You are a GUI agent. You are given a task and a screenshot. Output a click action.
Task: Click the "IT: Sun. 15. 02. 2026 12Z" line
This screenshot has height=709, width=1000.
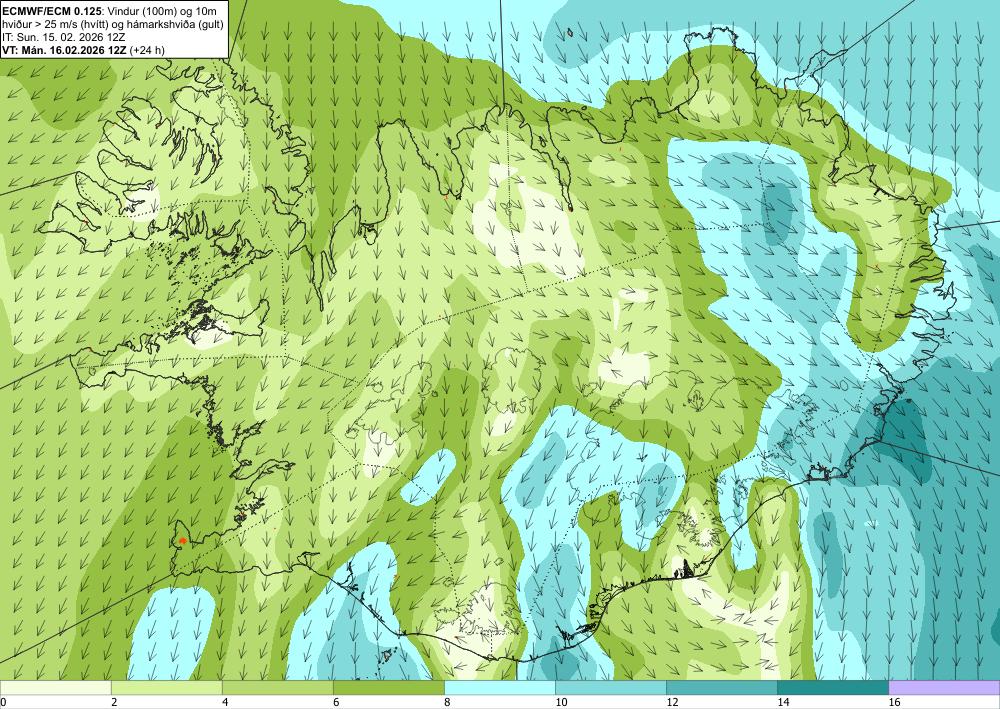tap(64, 38)
